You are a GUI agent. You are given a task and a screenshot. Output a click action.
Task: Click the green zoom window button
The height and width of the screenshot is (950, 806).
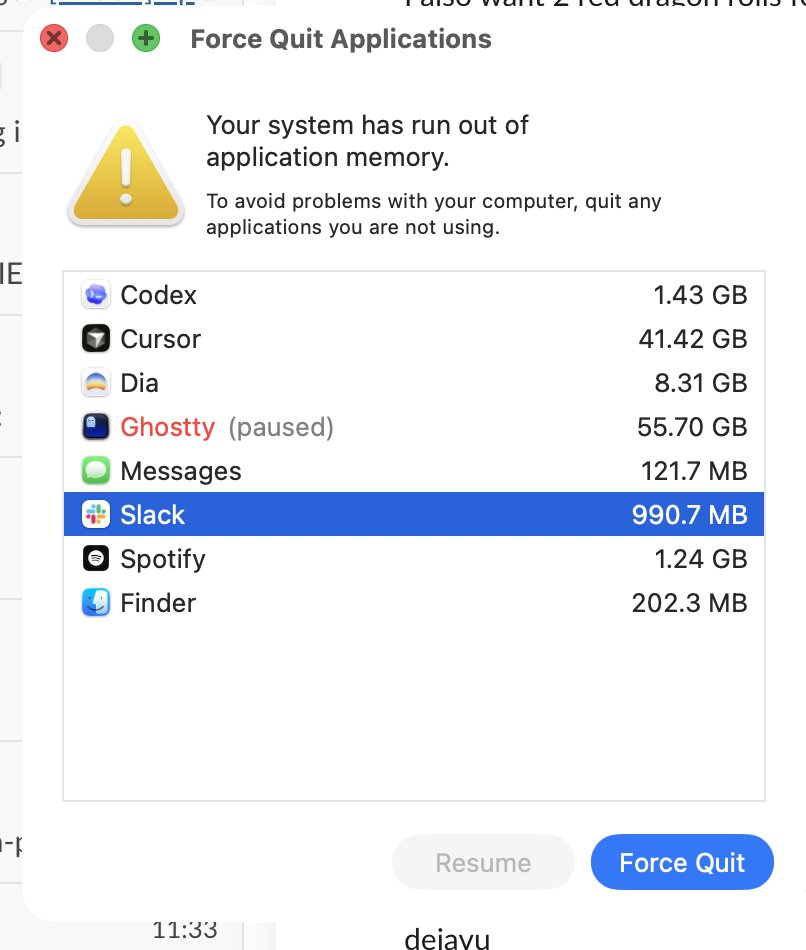pos(146,39)
